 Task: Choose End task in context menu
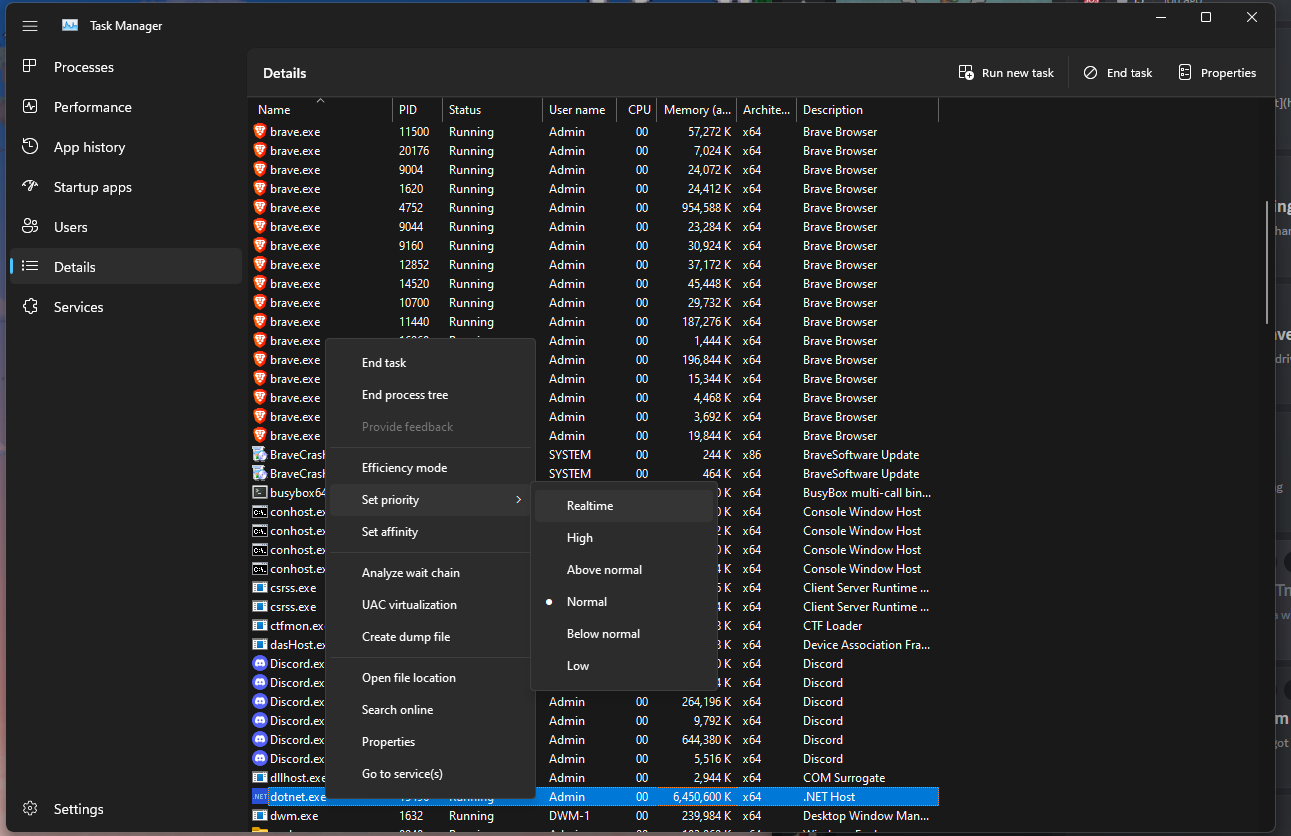click(x=430, y=363)
